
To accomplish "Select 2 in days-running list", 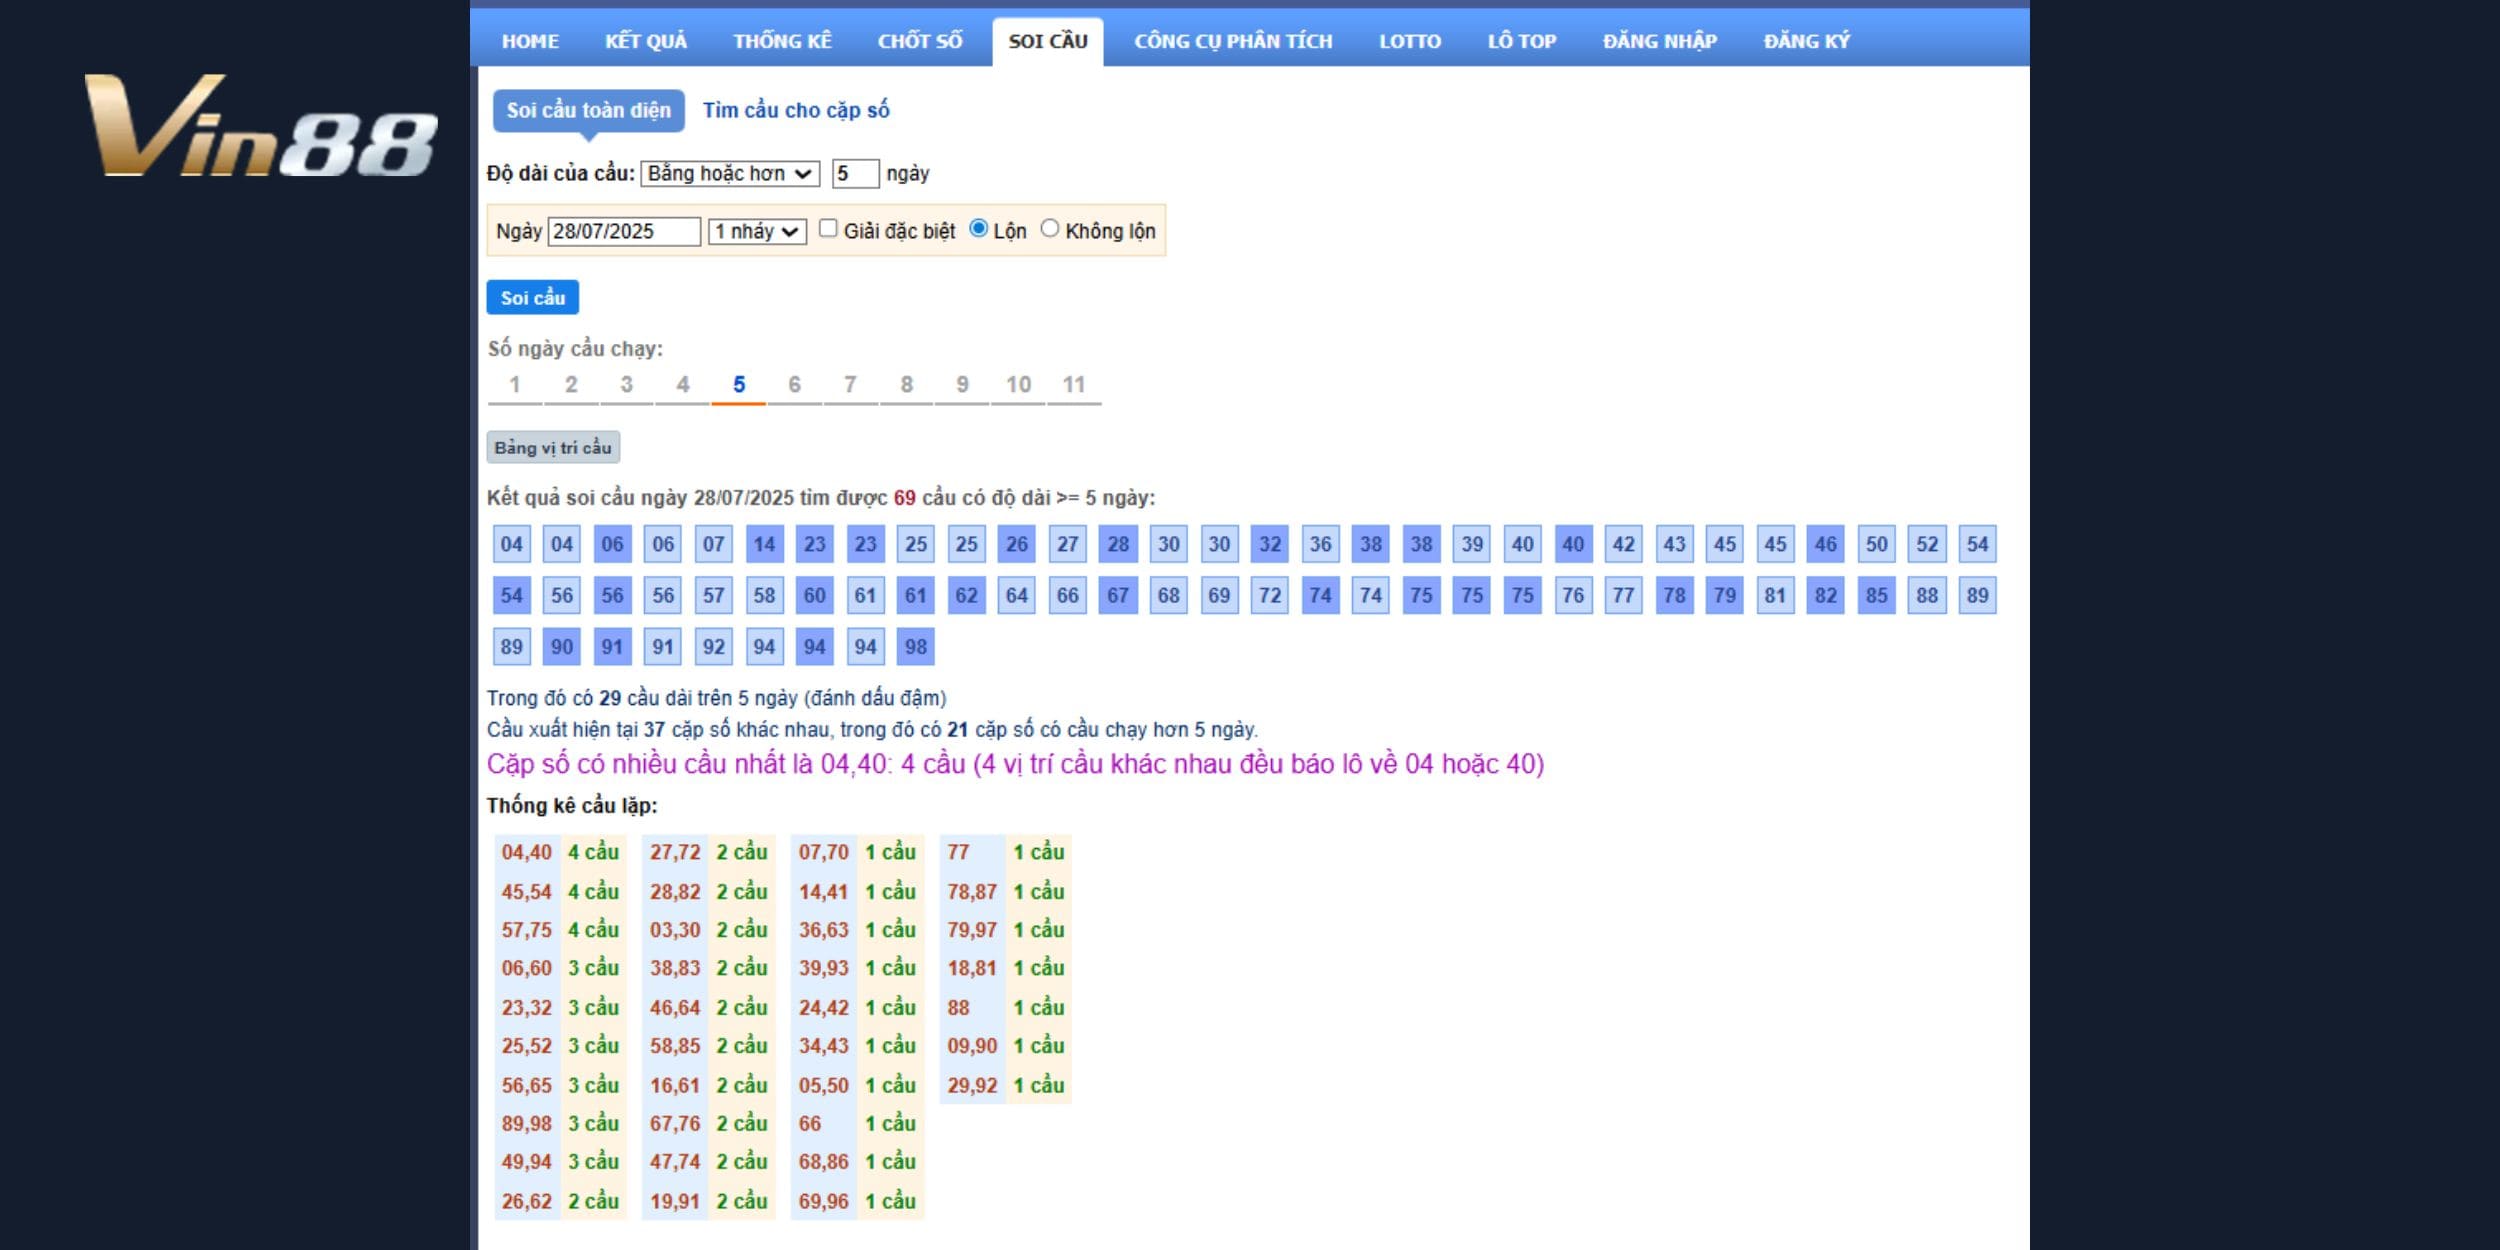I will [x=571, y=385].
